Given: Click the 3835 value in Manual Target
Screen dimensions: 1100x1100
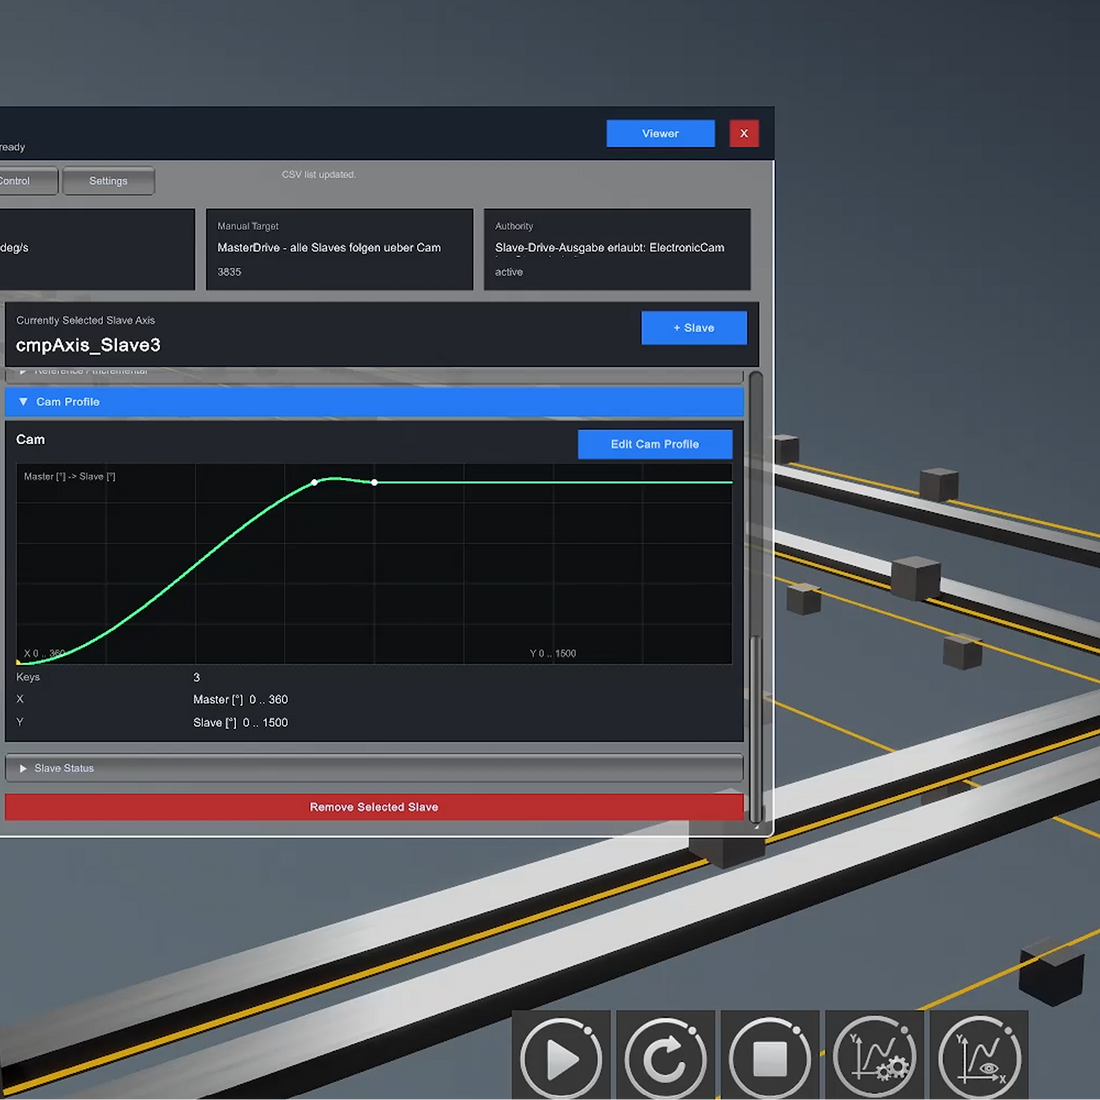Looking at the screenshot, I should click(x=229, y=271).
